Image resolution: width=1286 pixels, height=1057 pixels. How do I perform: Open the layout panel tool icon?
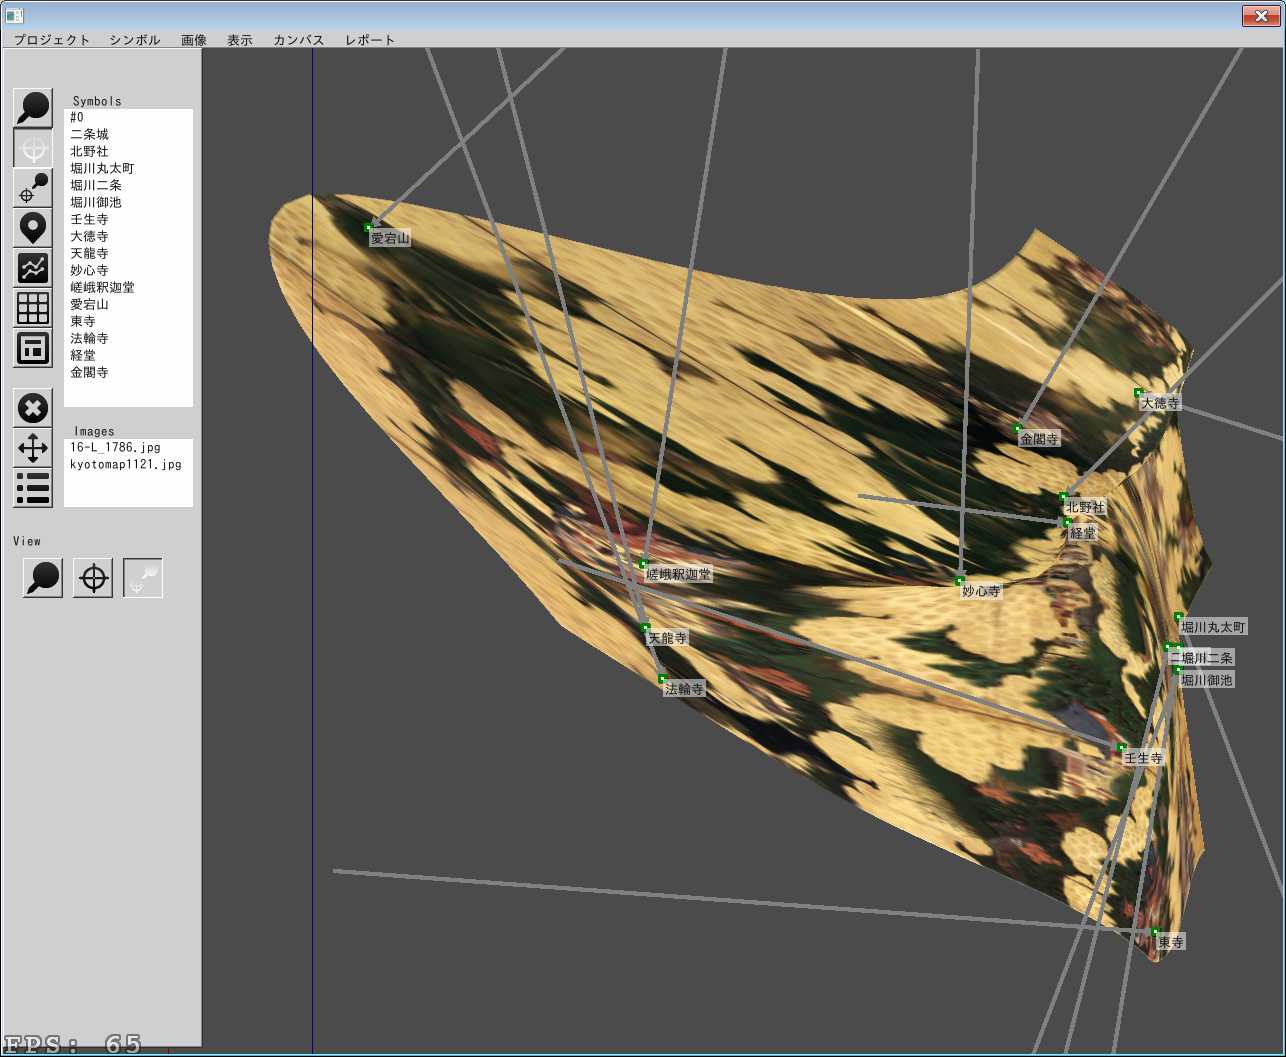(x=33, y=348)
